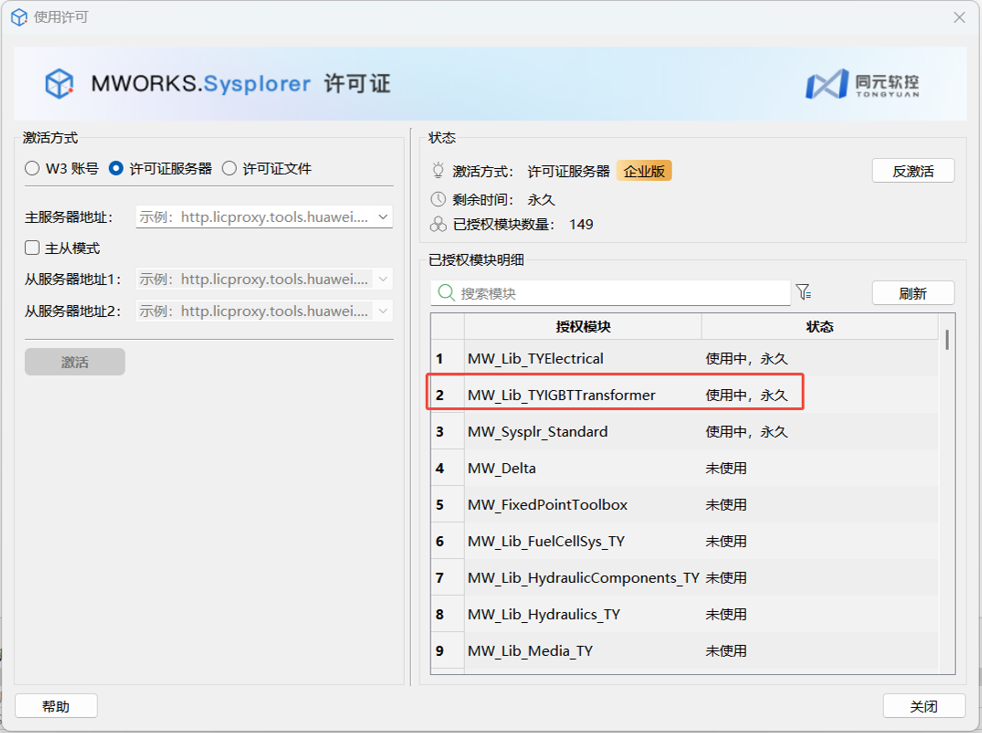Select the MW_Lib_FuelCellSys_TY row
982x733 pixels.
pyautogui.click(x=685, y=541)
